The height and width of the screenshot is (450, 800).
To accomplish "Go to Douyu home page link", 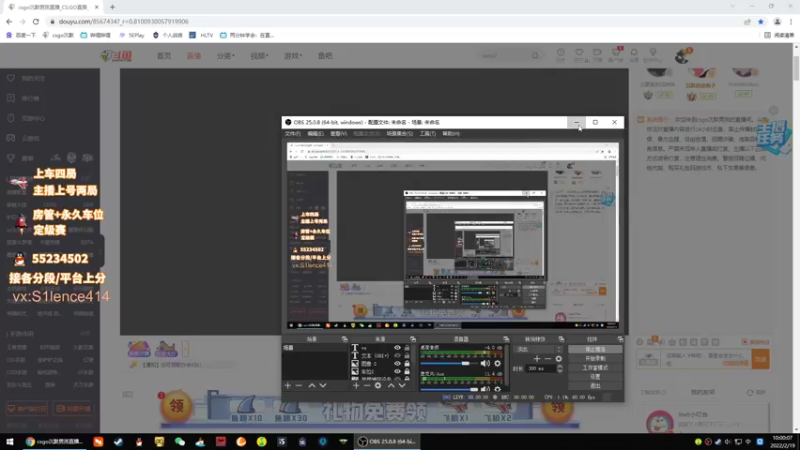I will (164, 56).
